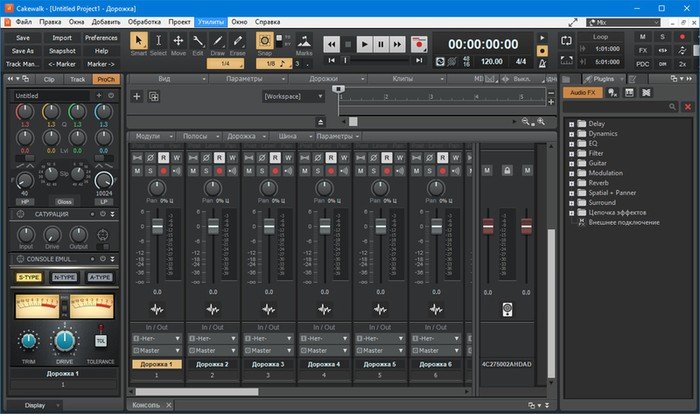Expand the Цепочка эффектов folder

pyautogui.click(x=571, y=213)
